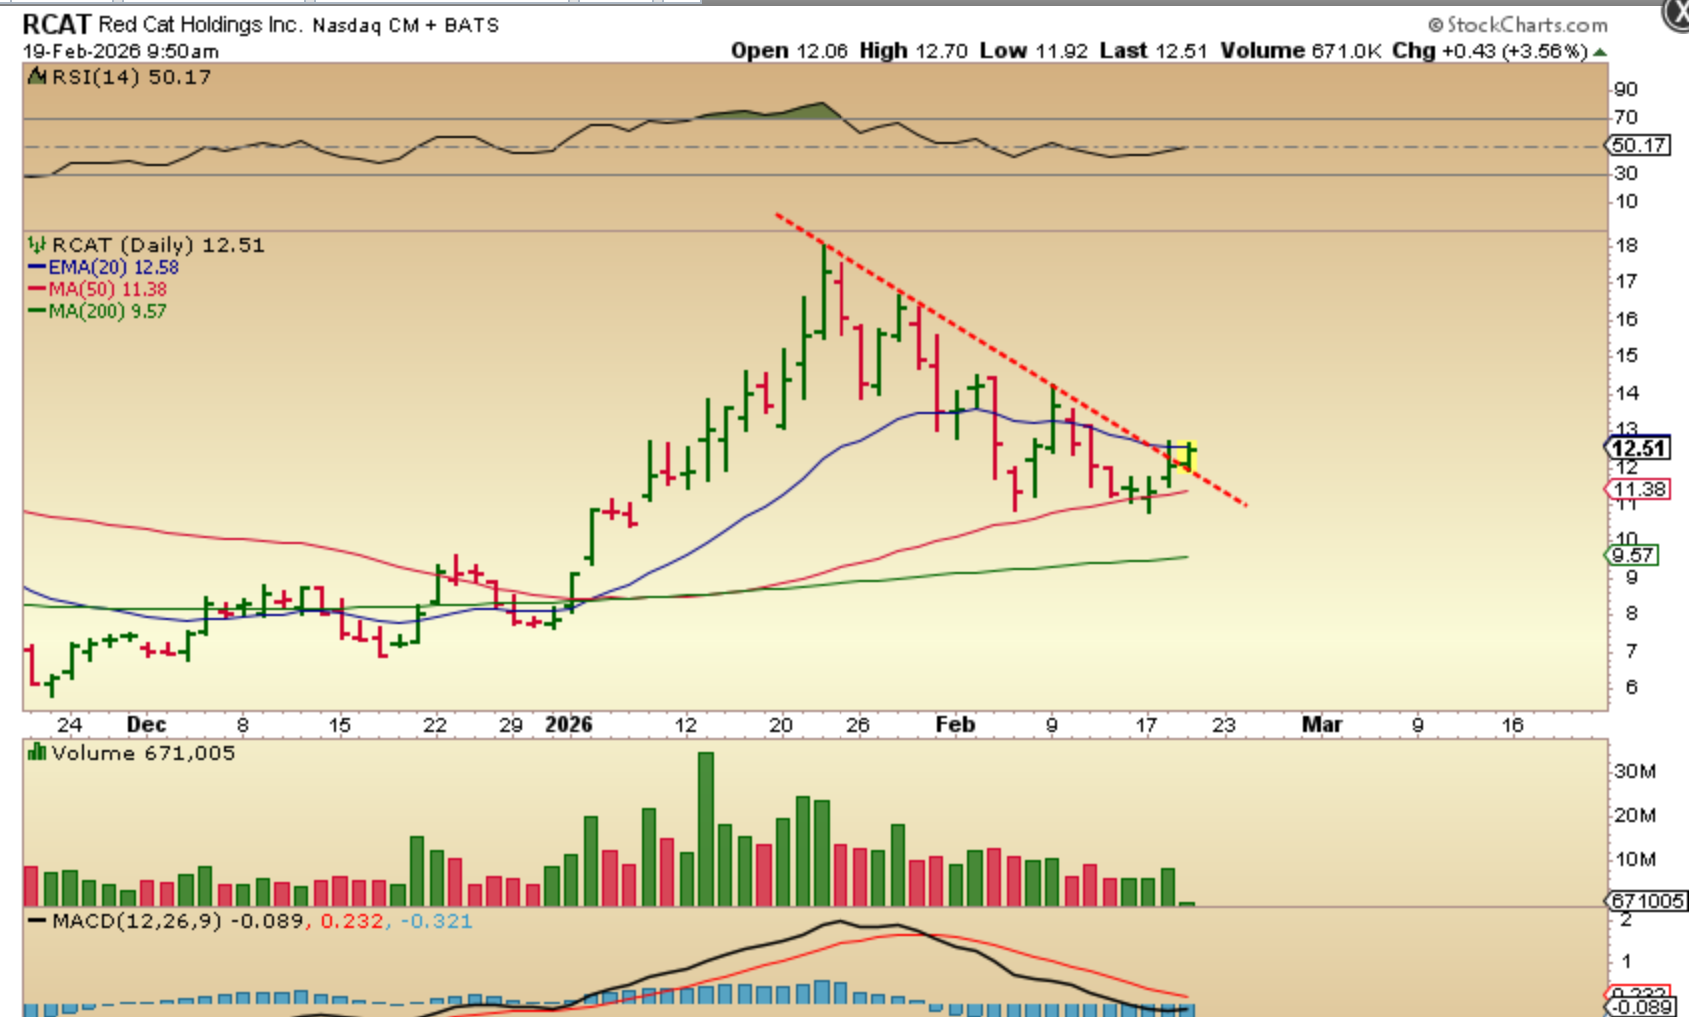Screen dimensions: 1689x1017
Task: Click the '30M' volume axis label
Action: point(1635,771)
